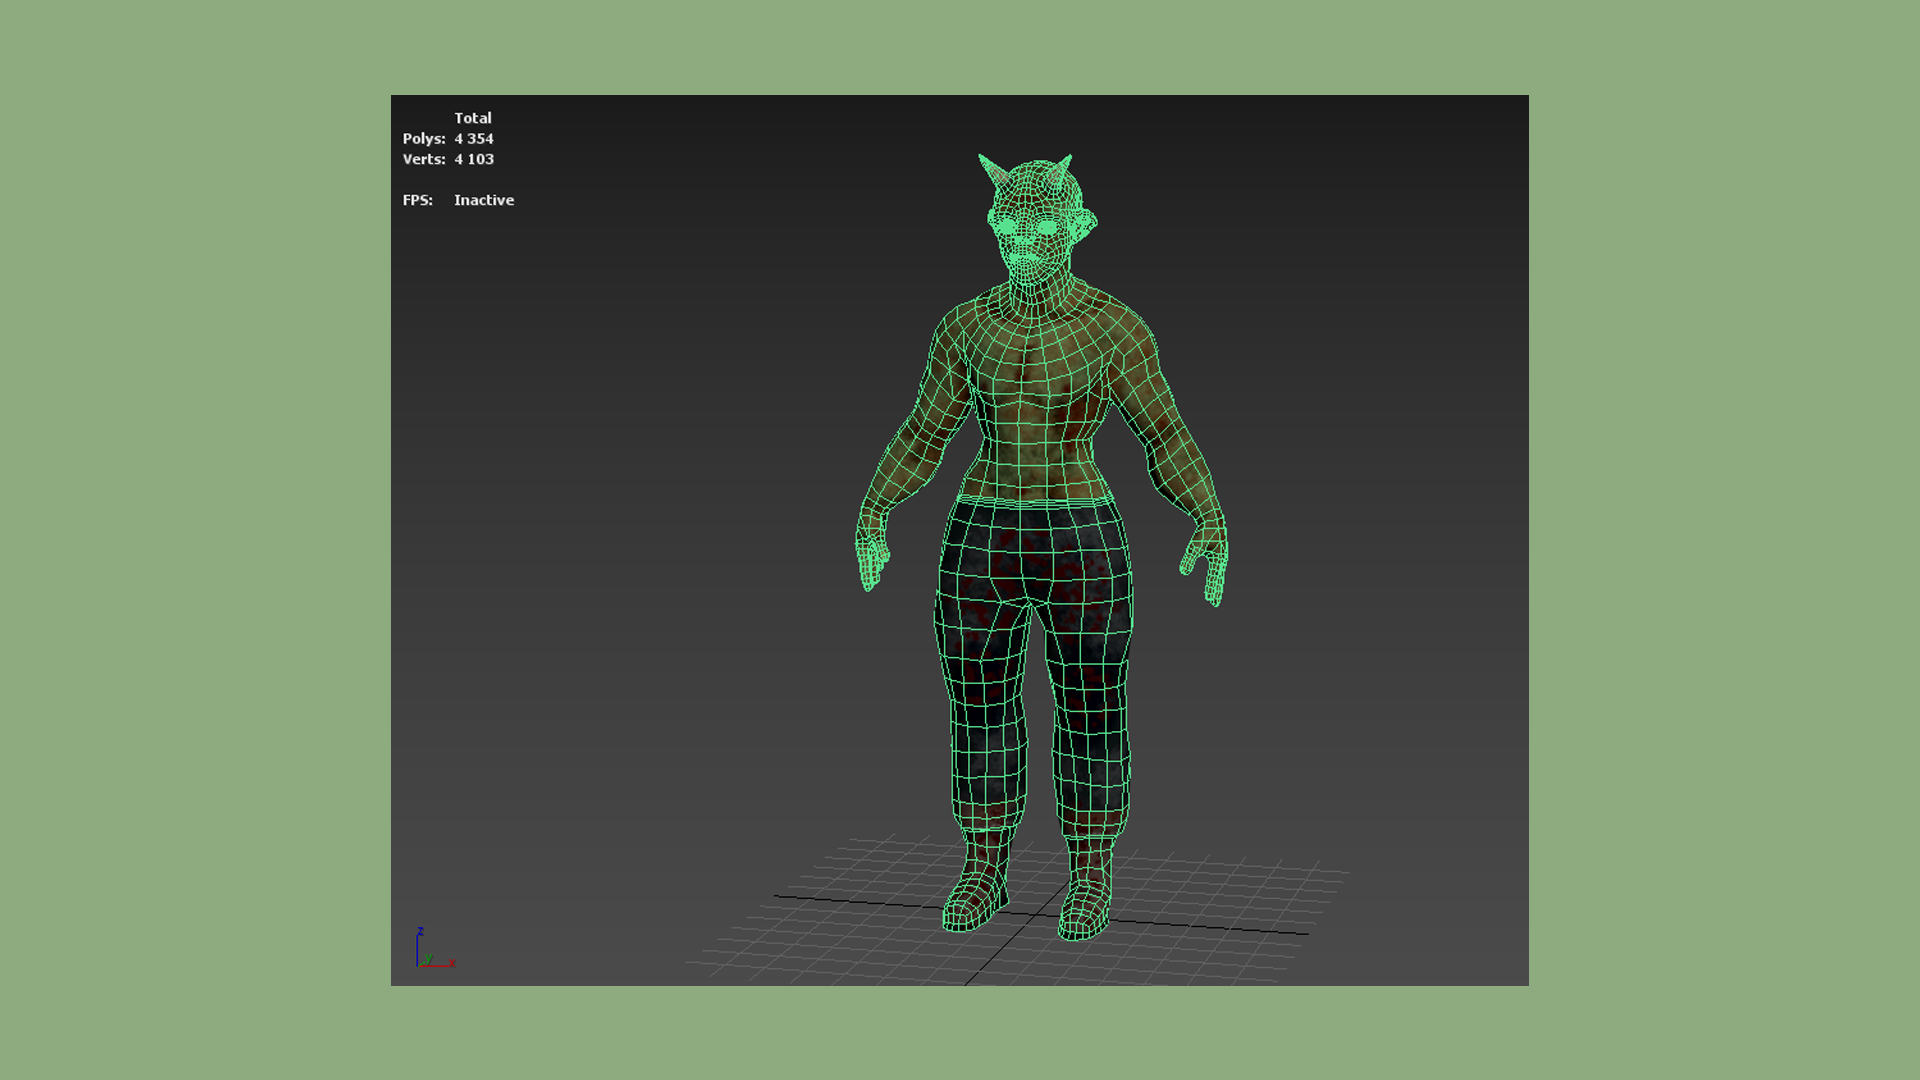The image size is (1920, 1080).
Task: Click the wireframe character's face
Action: point(1028,238)
